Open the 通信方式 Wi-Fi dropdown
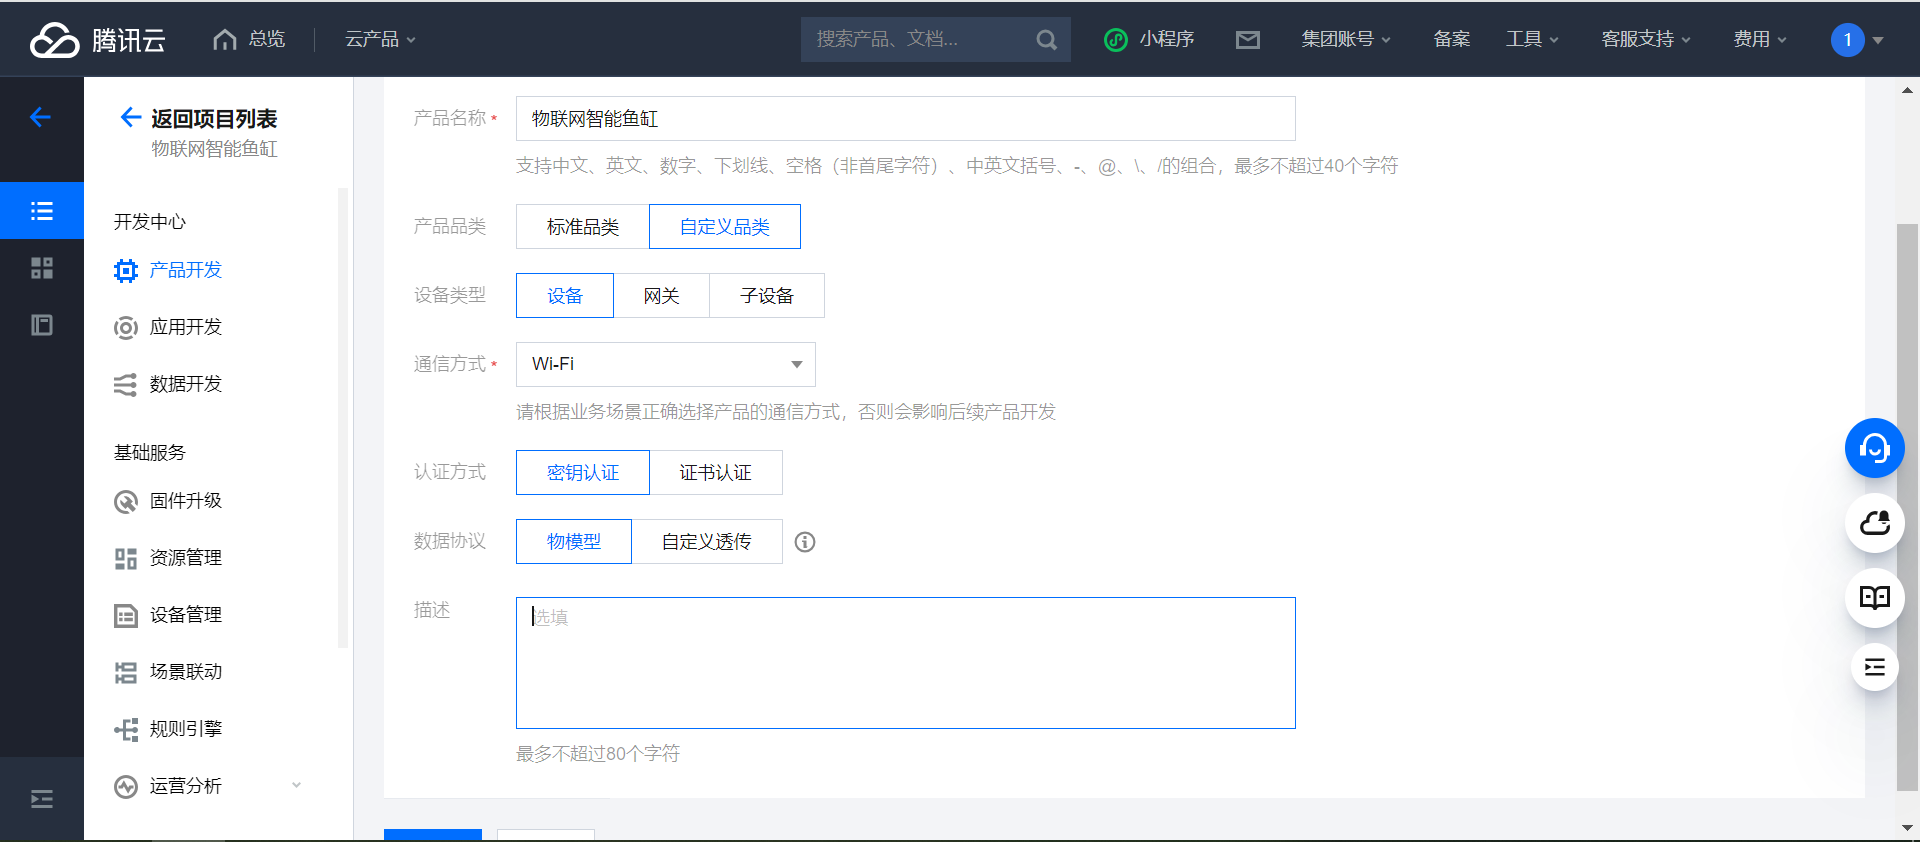Screen dimensions: 1920x842 tap(665, 365)
